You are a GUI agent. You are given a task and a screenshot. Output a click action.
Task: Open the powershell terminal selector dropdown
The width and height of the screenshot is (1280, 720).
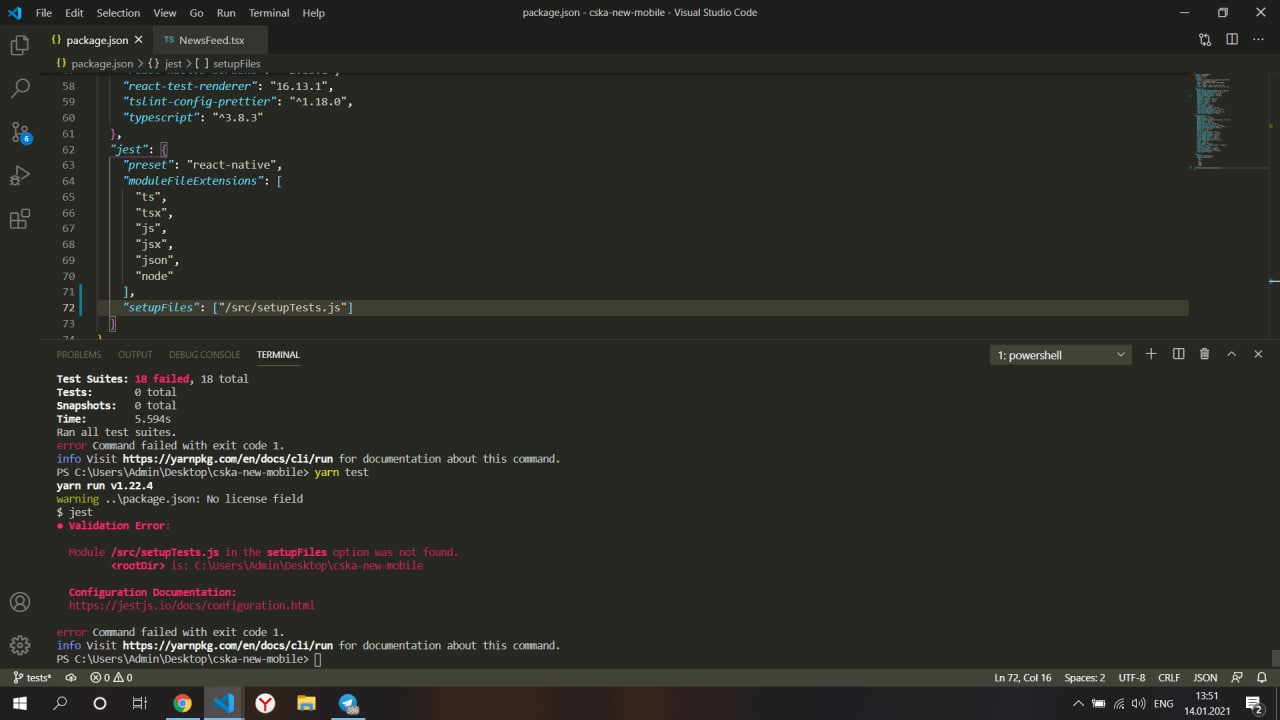click(x=1061, y=355)
